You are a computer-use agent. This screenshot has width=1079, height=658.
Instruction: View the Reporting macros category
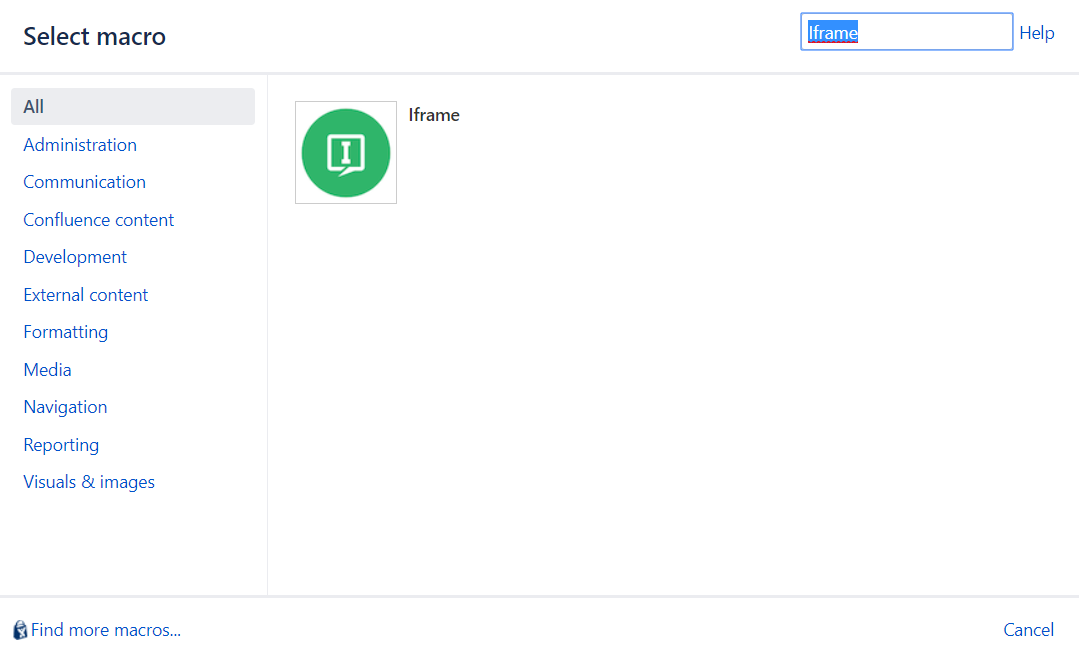coord(61,445)
